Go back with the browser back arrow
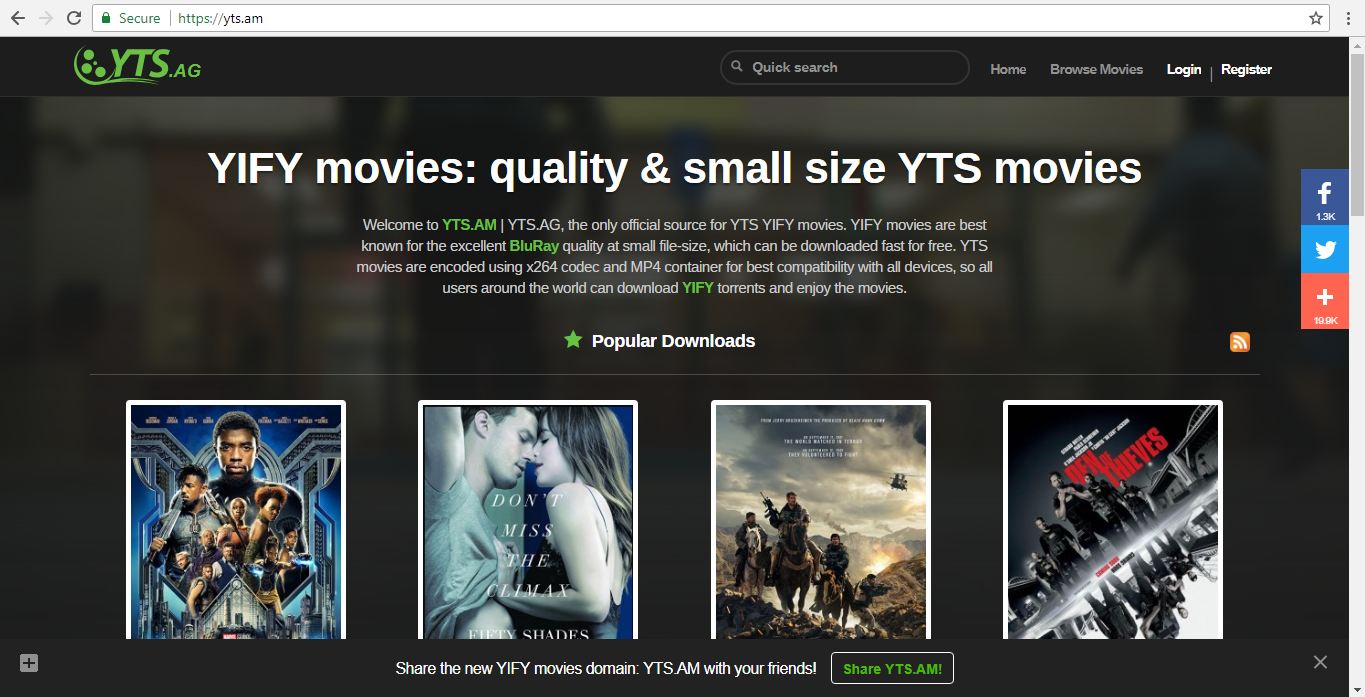 click(18, 18)
